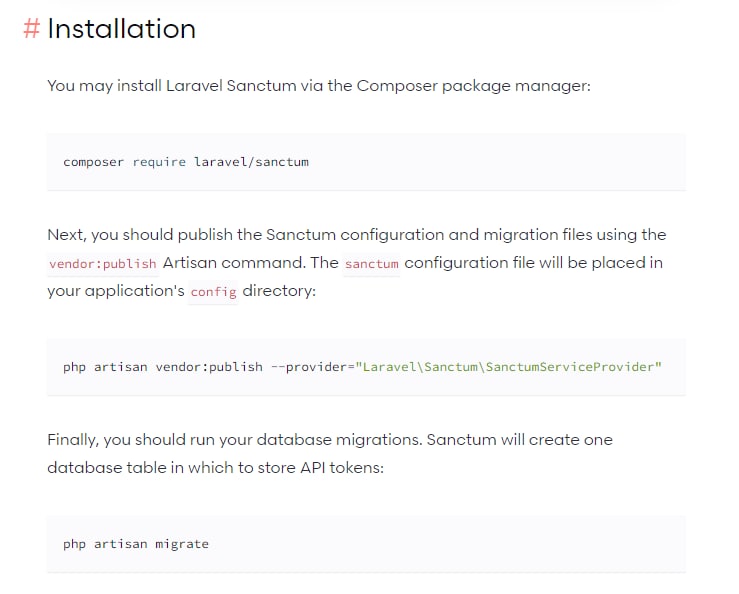Click the --provider option in the command
The height and width of the screenshot is (594, 739).
[309, 367]
